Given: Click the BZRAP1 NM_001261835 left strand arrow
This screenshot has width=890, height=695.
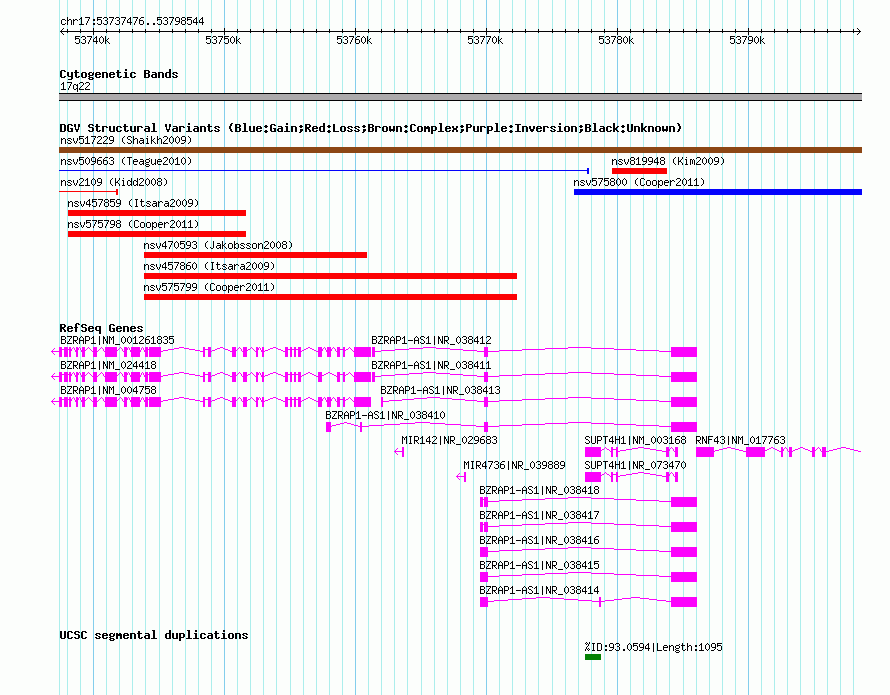Looking at the screenshot, I should tap(55, 352).
